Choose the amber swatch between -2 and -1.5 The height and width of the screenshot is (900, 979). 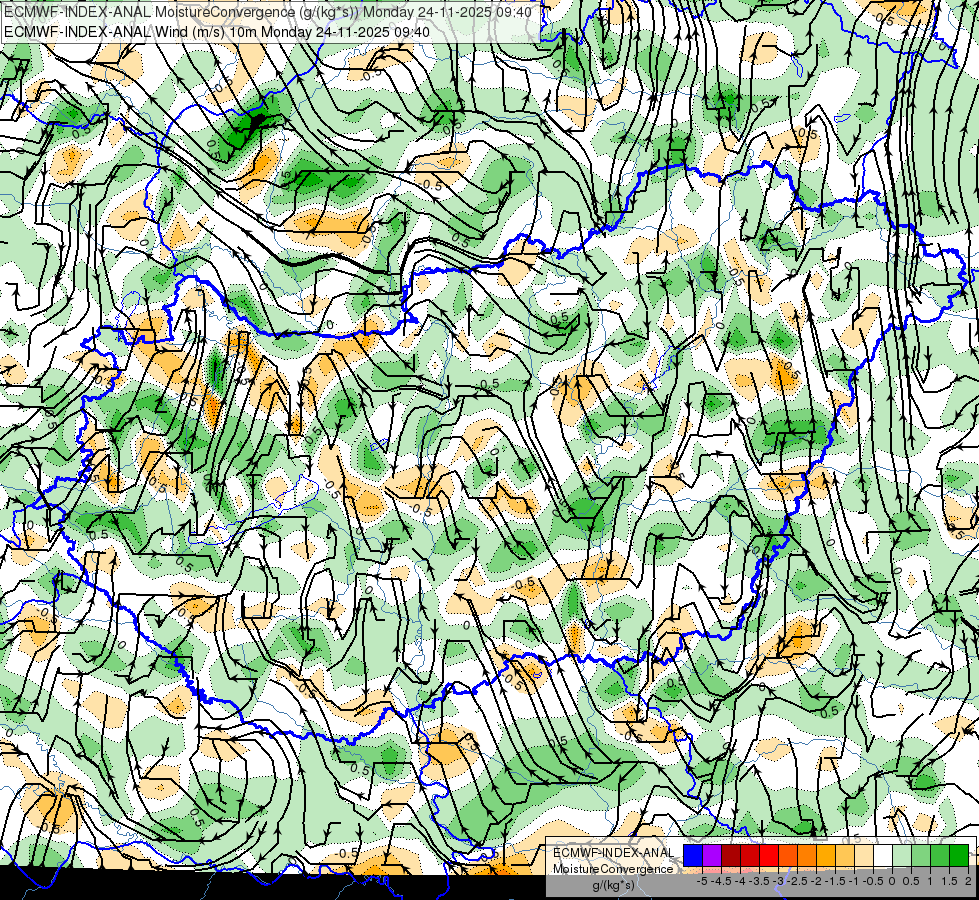click(x=826, y=855)
